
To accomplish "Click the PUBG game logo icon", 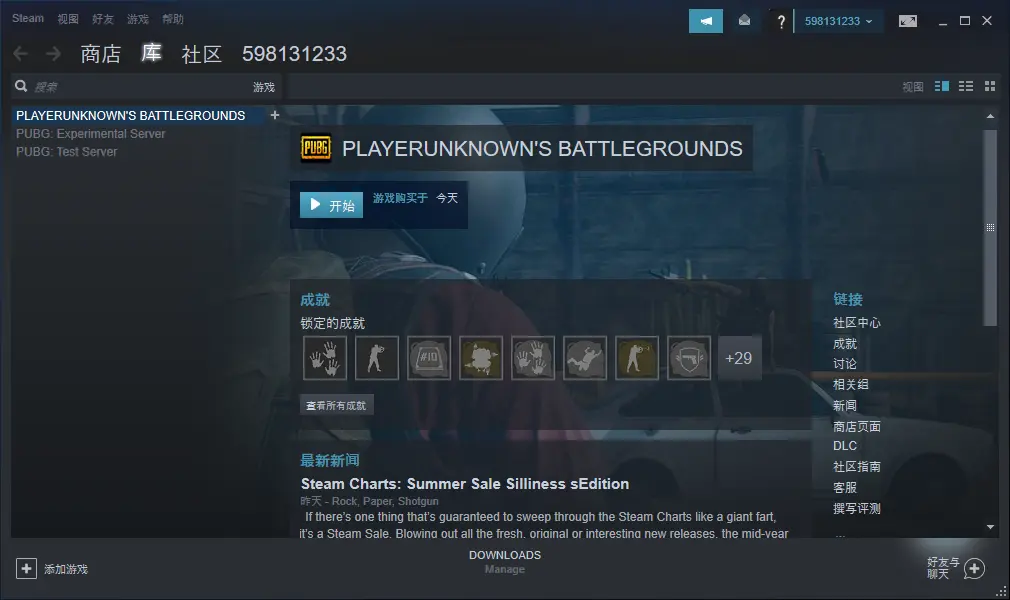I will (x=315, y=149).
